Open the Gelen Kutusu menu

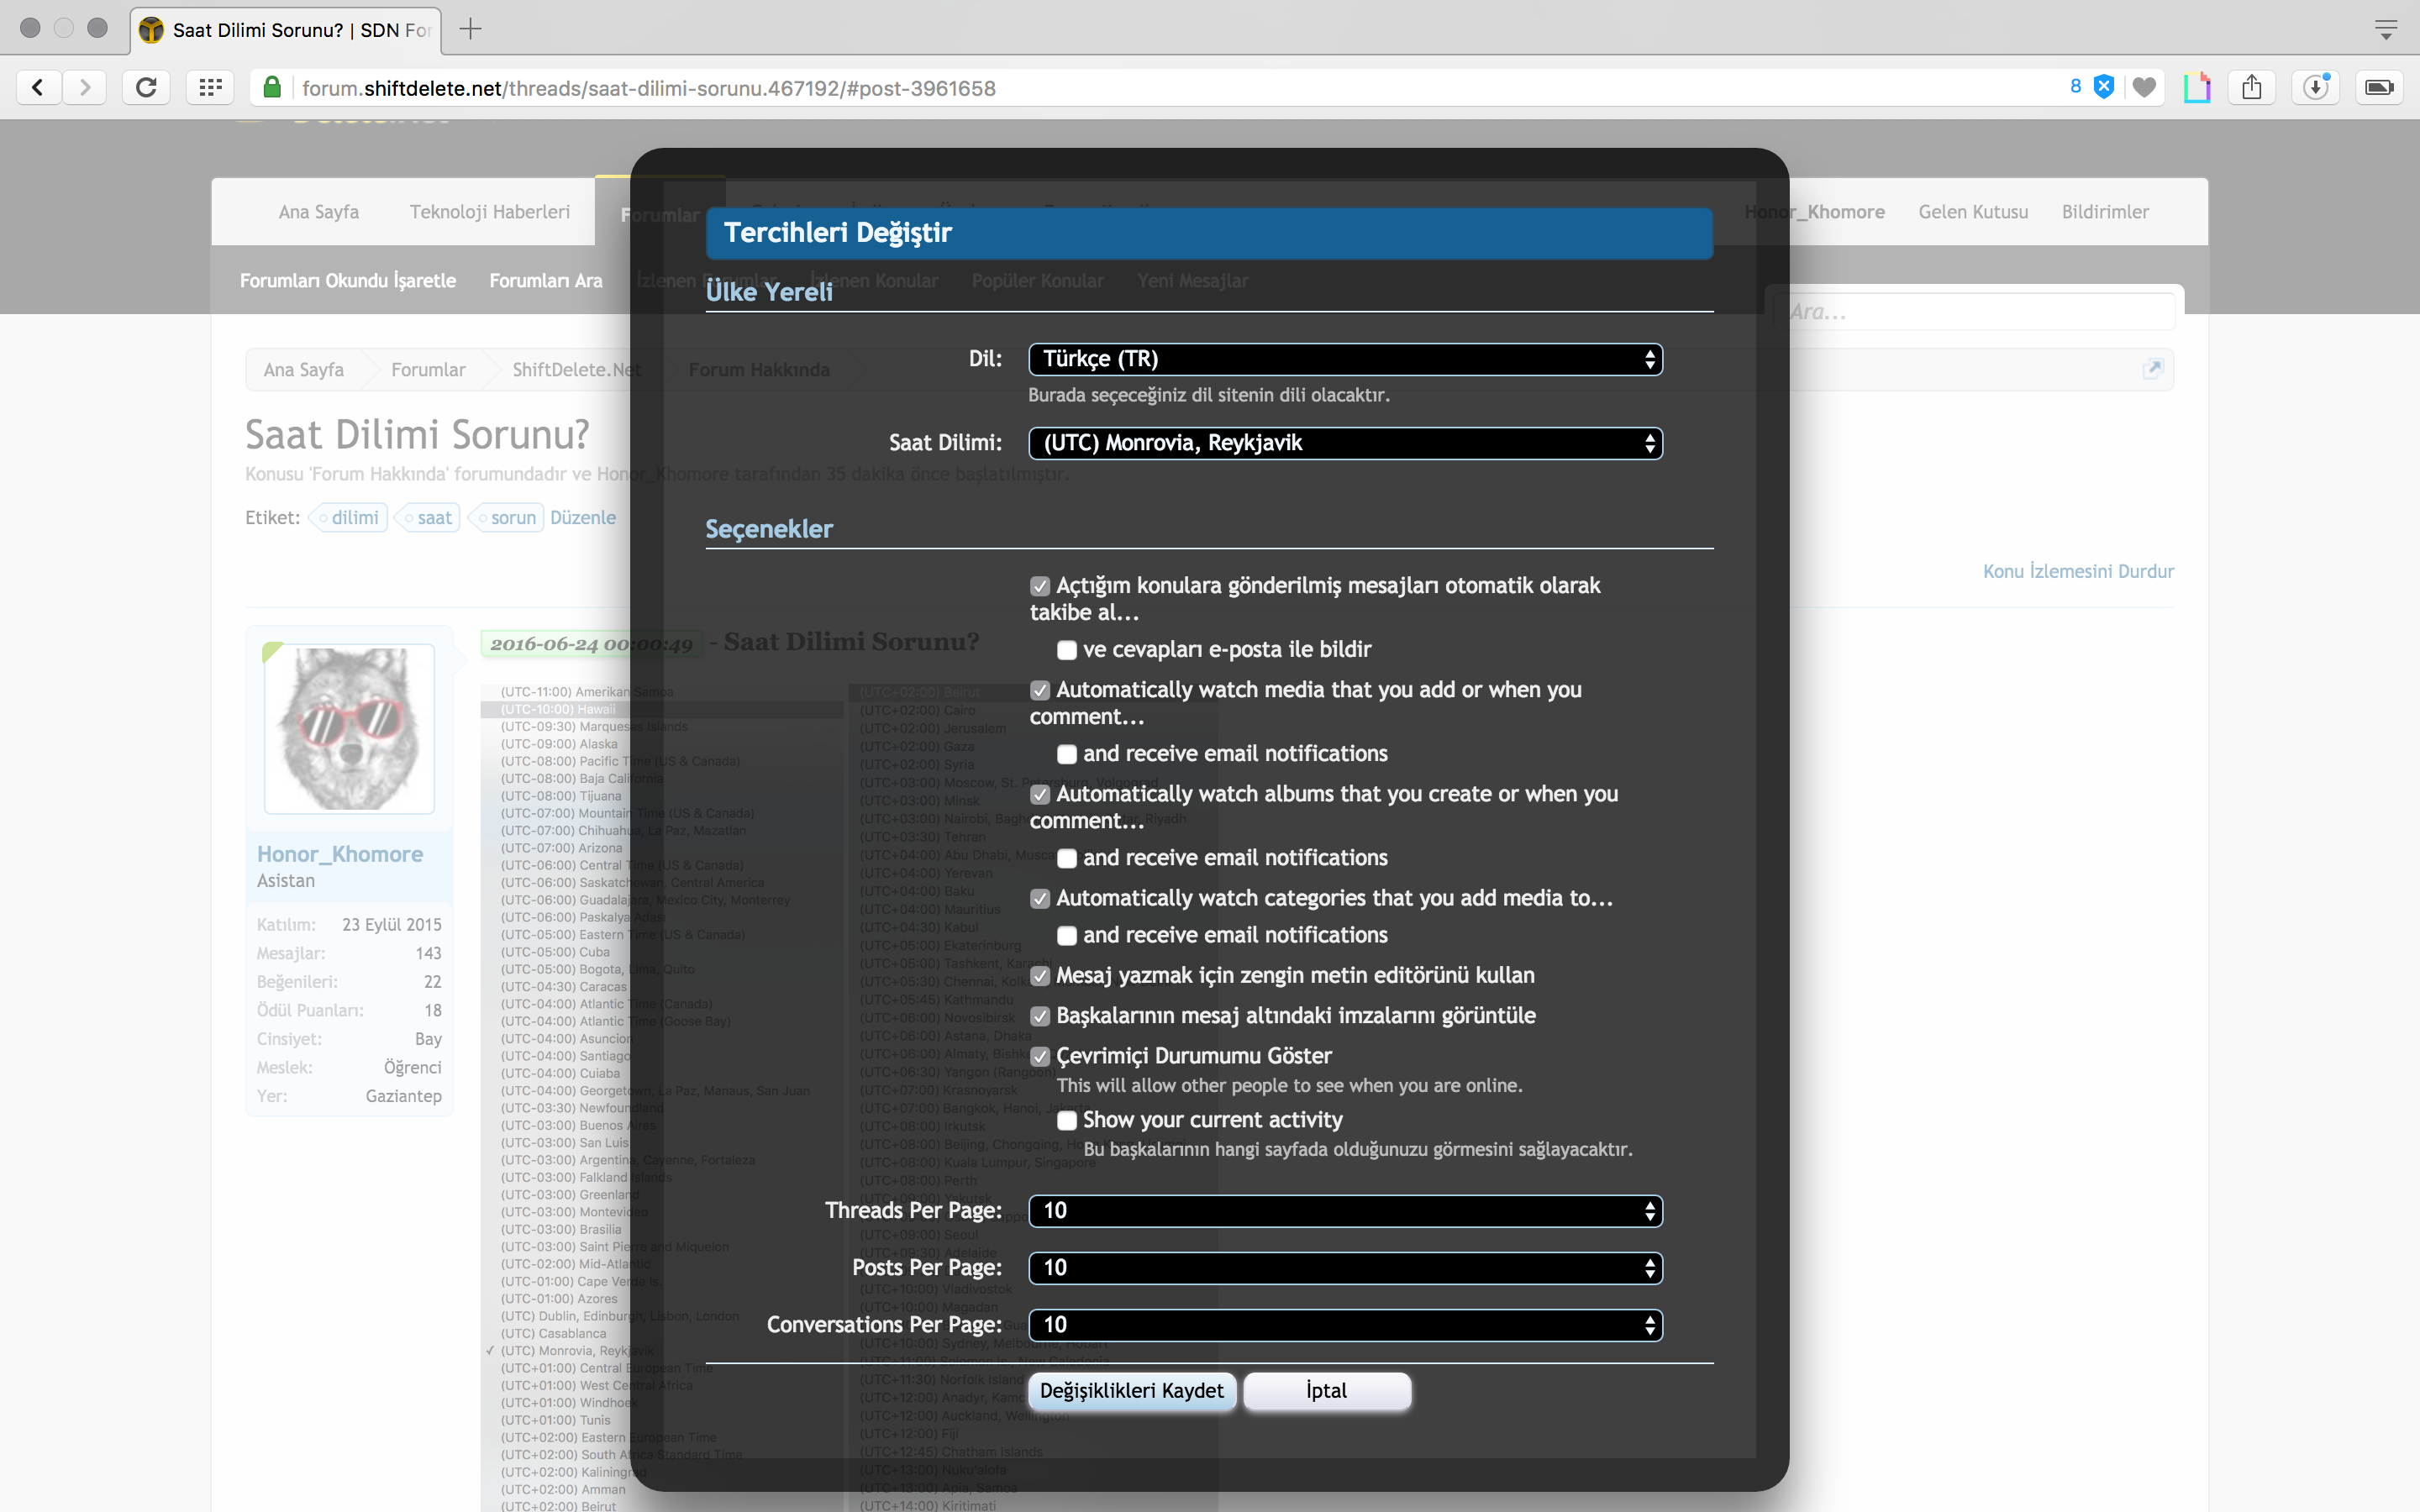[1973, 212]
